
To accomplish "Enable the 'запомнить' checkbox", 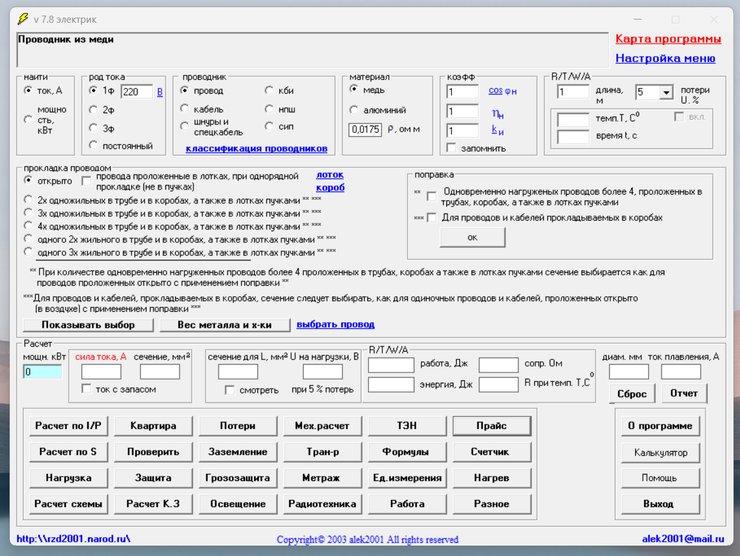I will pyautogui.click(x=451, y=148).
